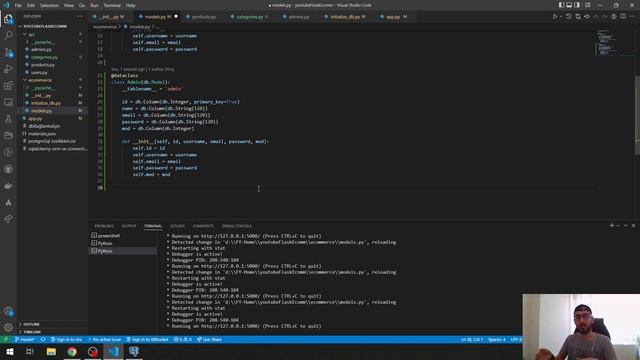Screen dimensions: 640x360
Task: Open initialize_db.py in the Explorer tree
Action: 46,103
